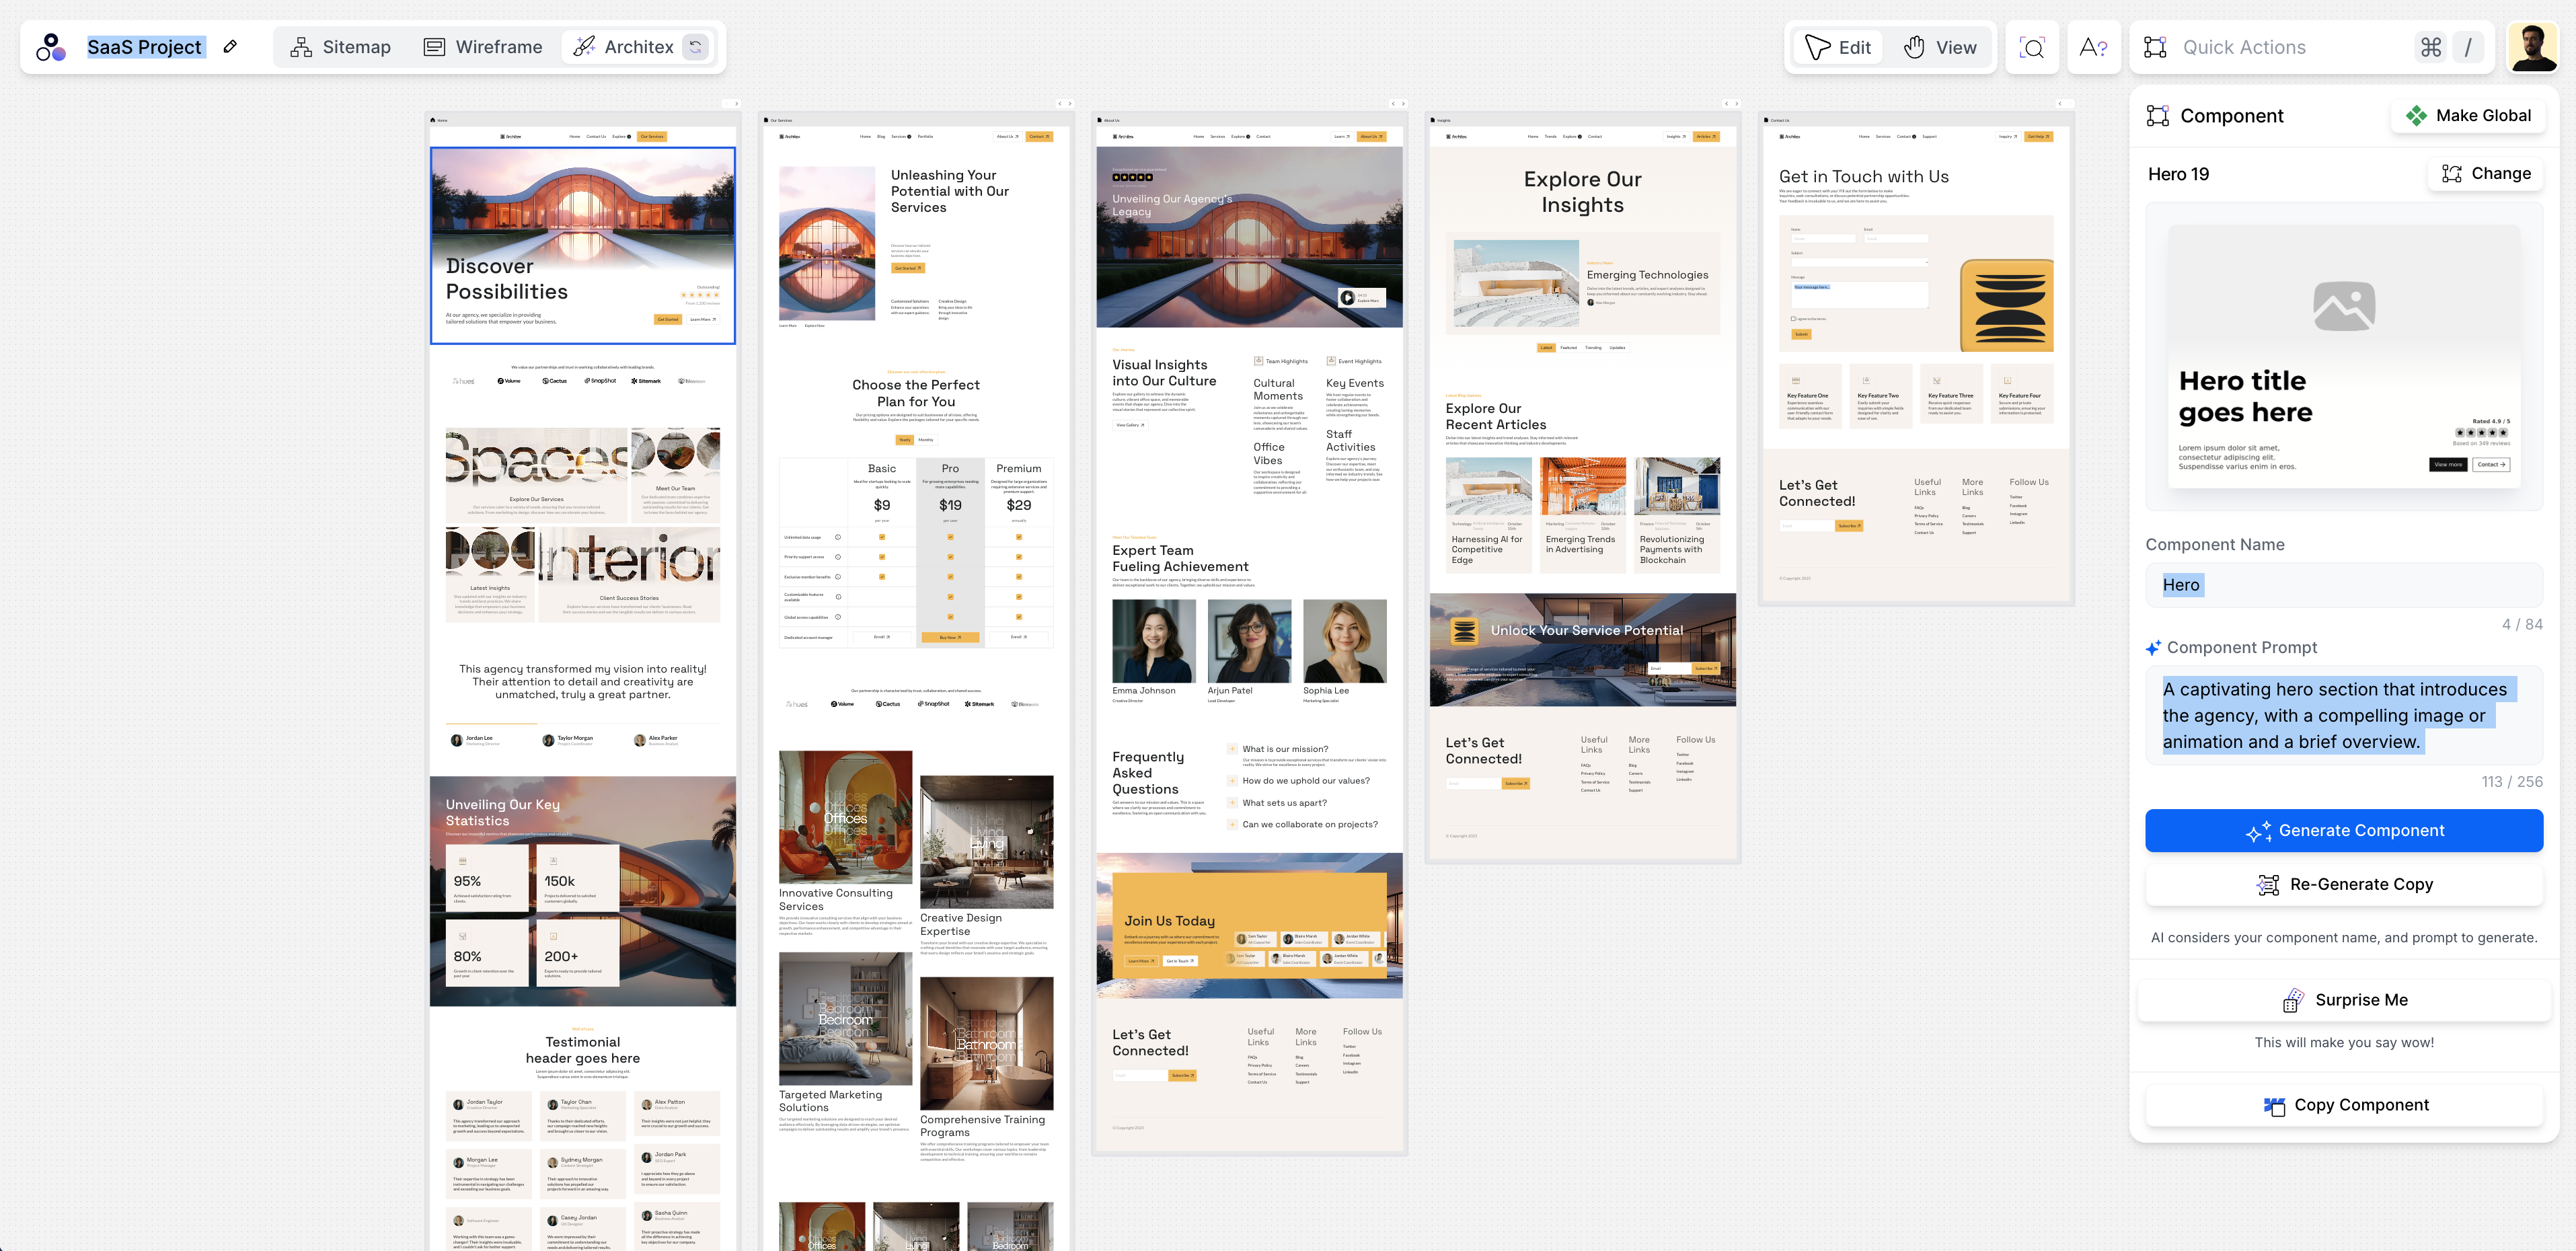Switch to View mode

click(1940, 47)
